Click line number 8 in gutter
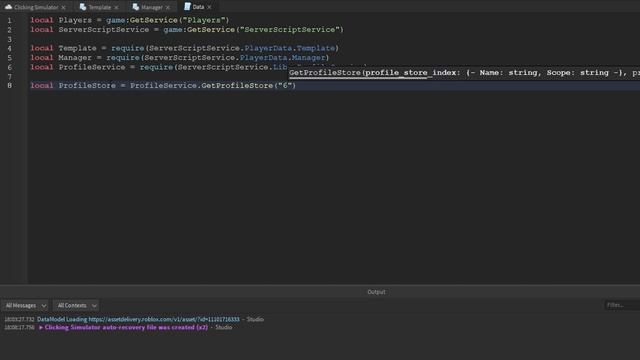Image resolution: width=640 pixels, height=360 pixels. [9, 85]
